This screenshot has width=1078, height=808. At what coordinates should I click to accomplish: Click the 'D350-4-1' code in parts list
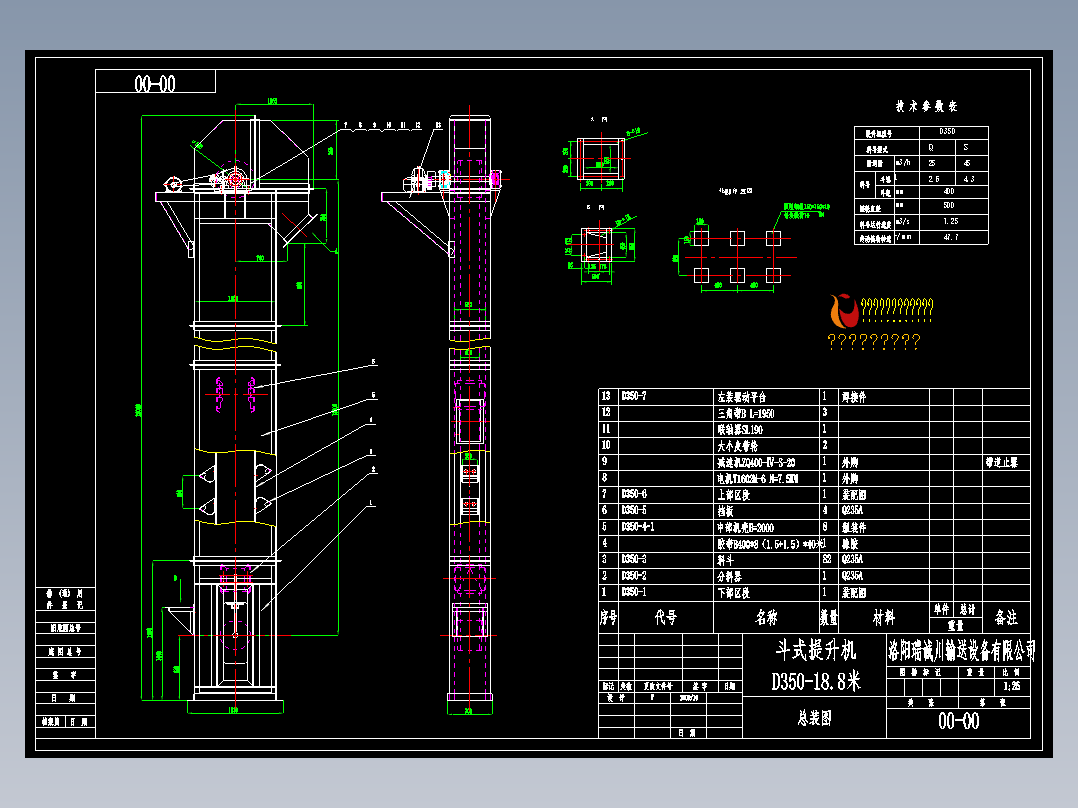point(638,527)
